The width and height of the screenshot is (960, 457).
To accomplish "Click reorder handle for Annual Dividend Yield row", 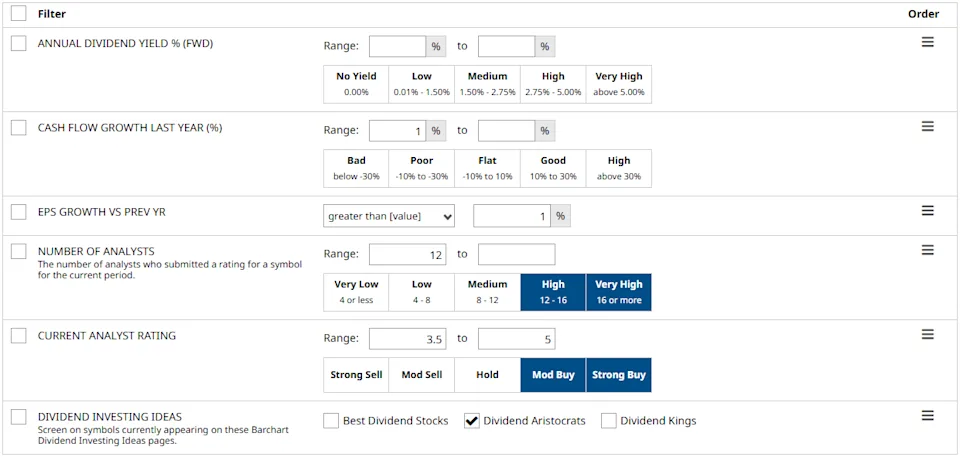I will click(x=927, y=42).
